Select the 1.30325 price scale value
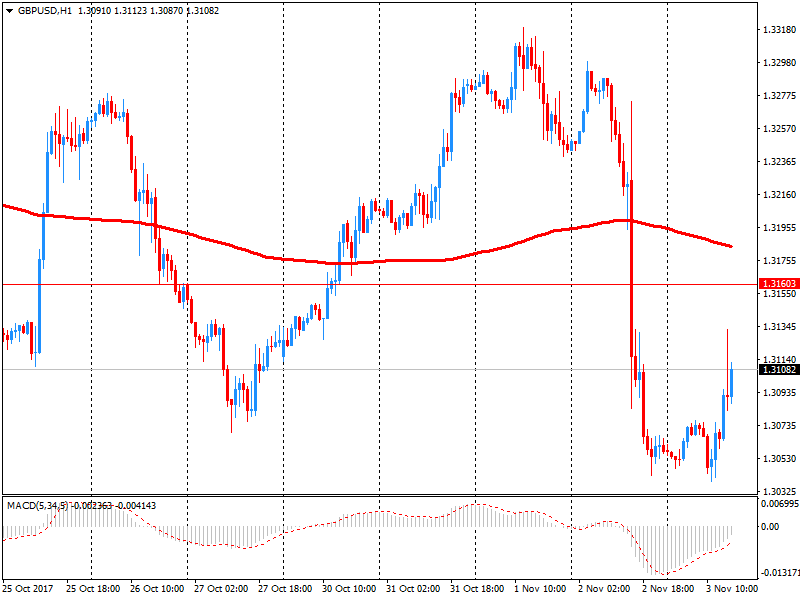This screenshot has width=800, height=600. tap(779, 491)
